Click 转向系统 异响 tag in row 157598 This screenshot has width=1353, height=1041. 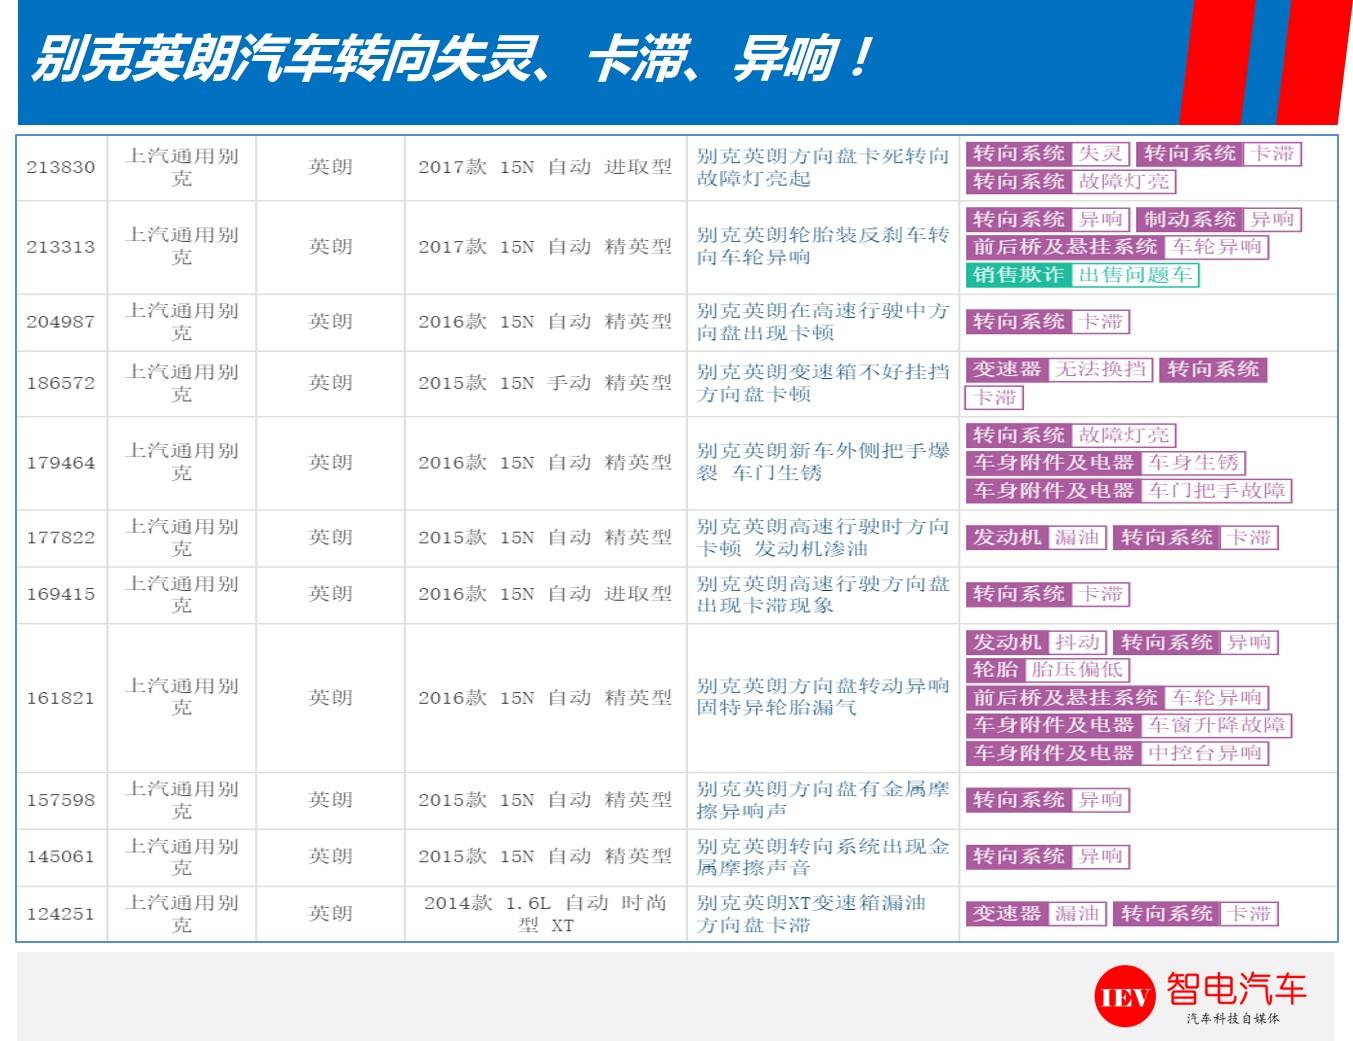point(1049,800)
